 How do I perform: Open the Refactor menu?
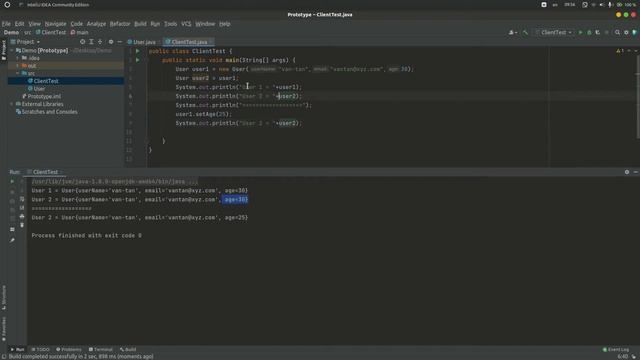point(120,24)
